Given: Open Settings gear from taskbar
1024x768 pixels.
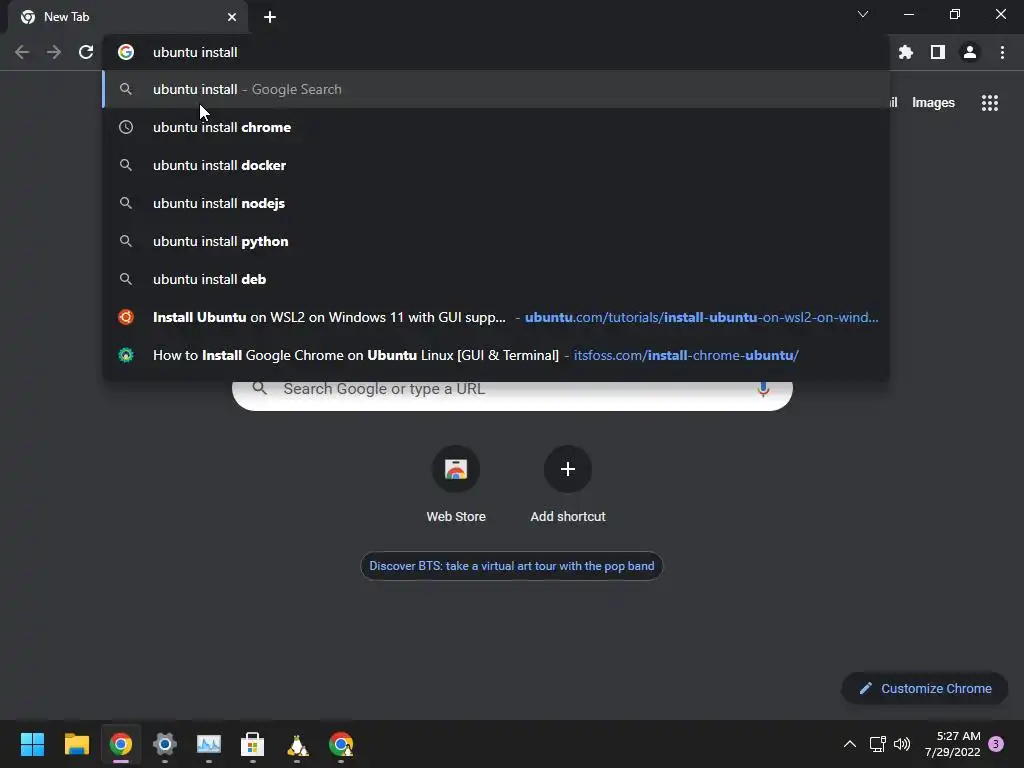Looking at the screenshot, I should coord(165,744).
